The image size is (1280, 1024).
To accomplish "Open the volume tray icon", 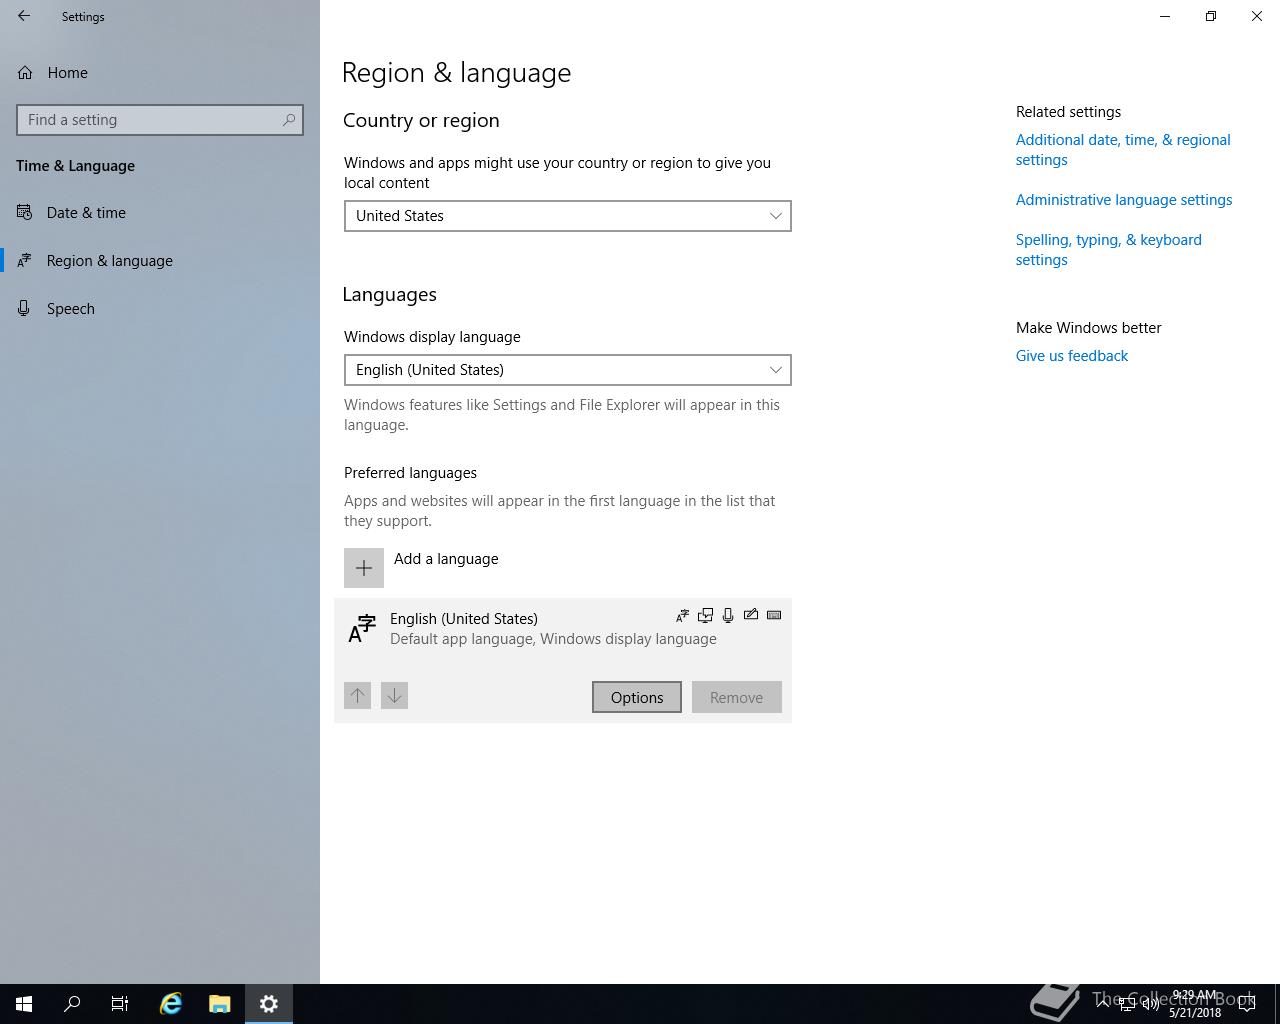I will click(1151, 1004).
